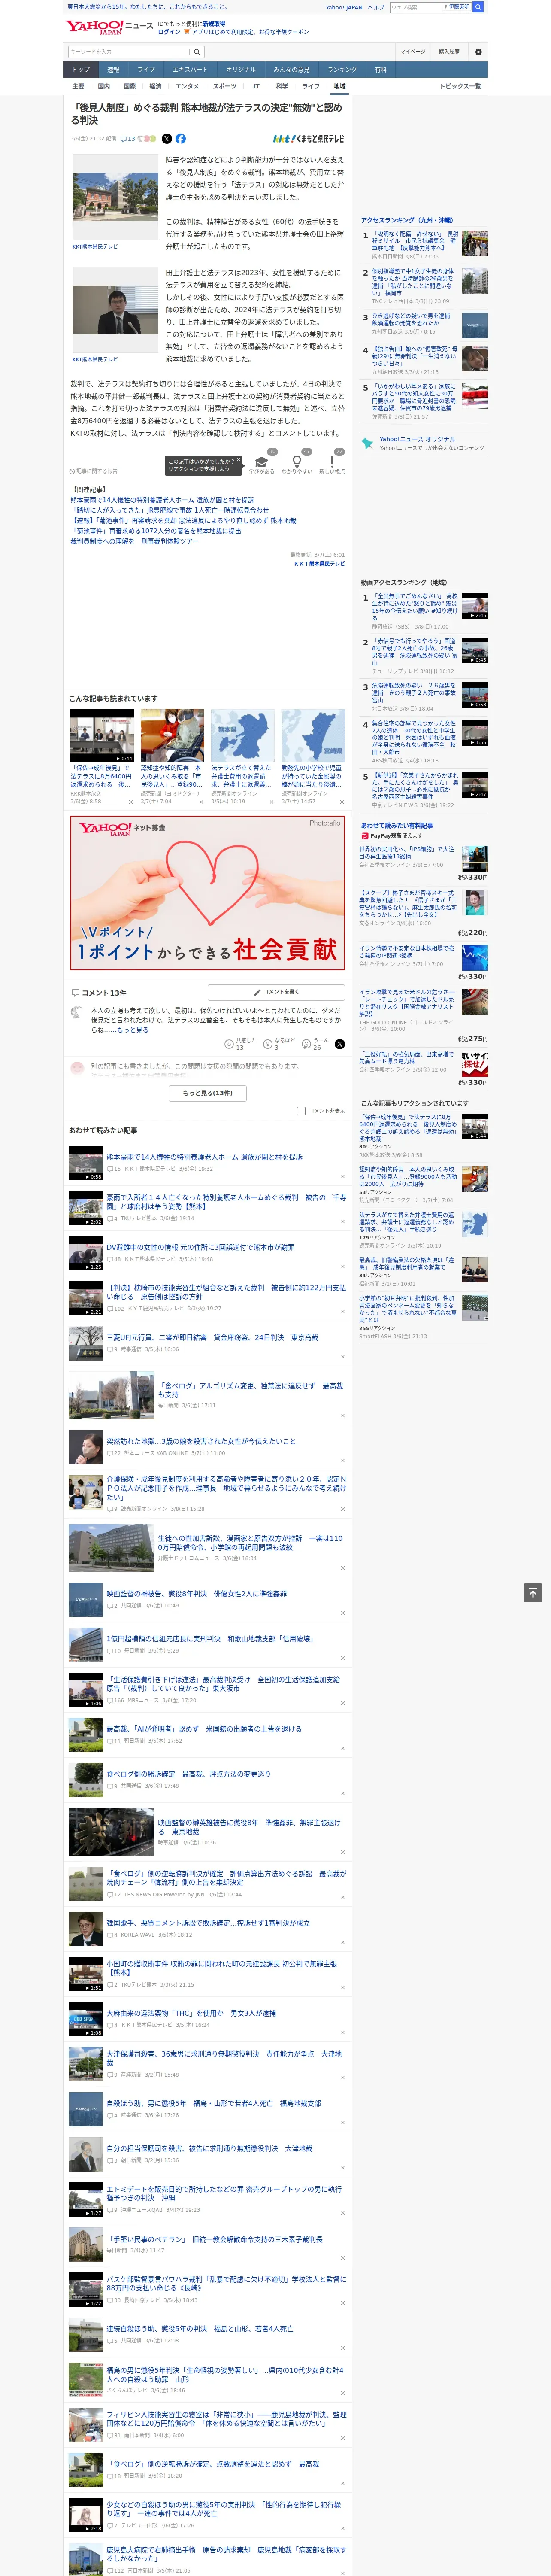The width and height of the screenshot is (551, 2576).
Task: Open the 食べログ側の勝訴確定 article
Action: [188, 1774]
